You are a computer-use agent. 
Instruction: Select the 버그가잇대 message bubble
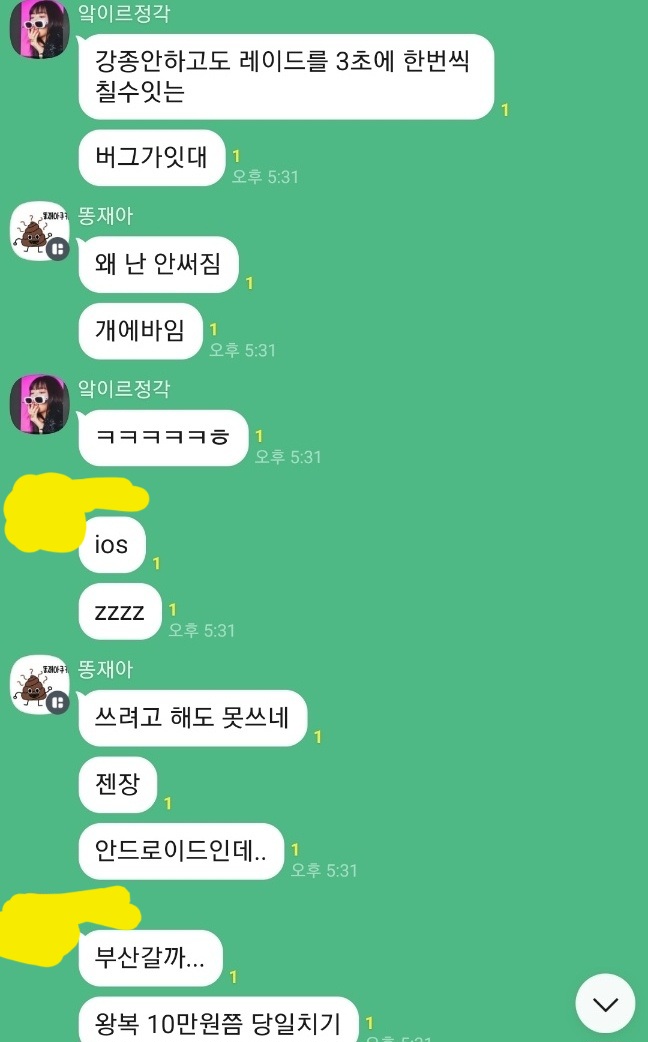point(152,157)
